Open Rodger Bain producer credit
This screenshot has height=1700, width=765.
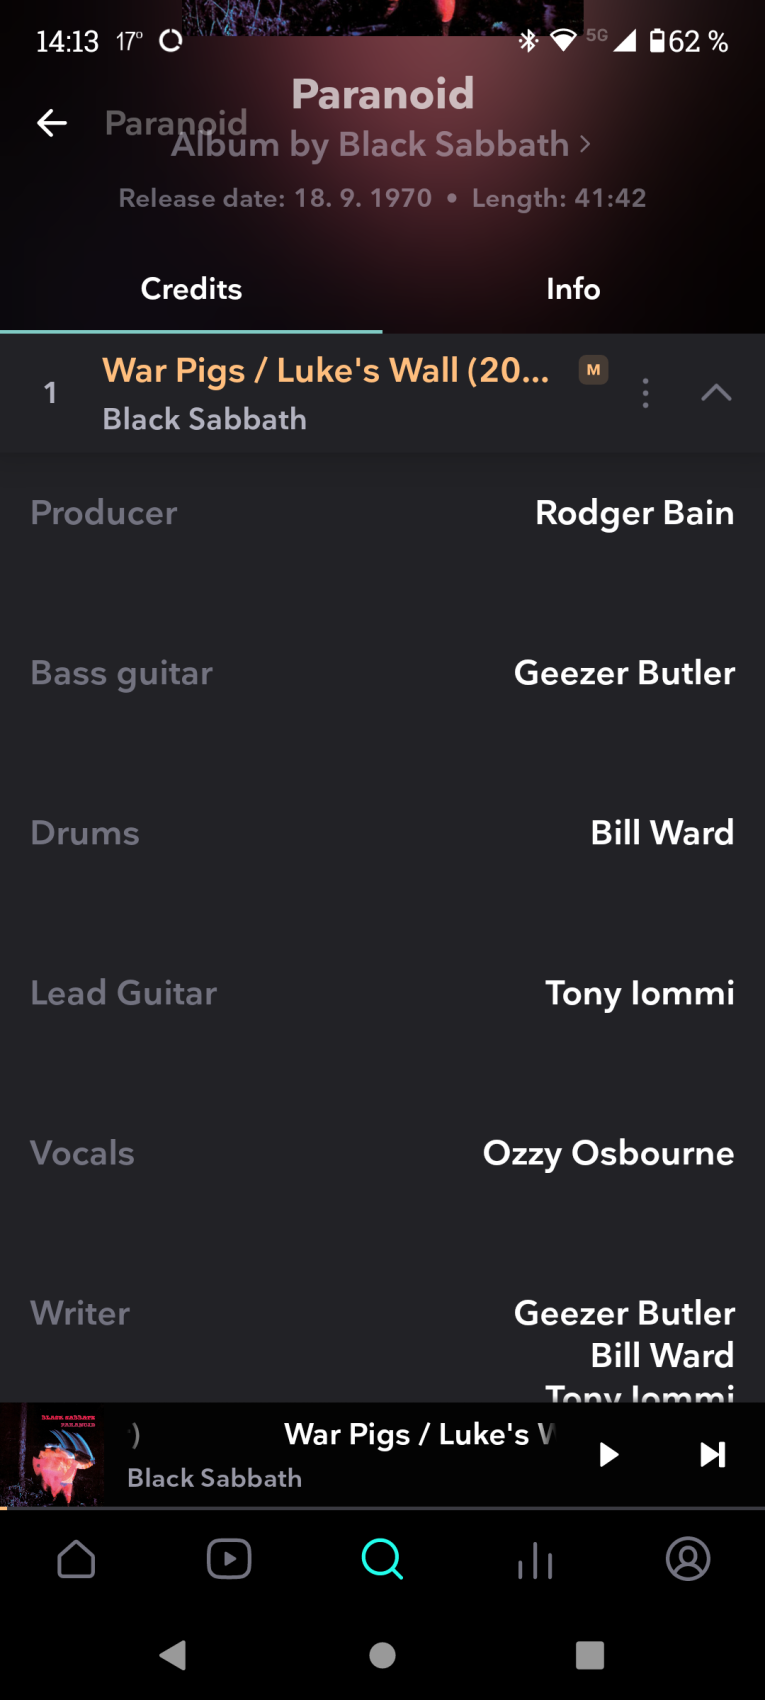coord(634,513)
